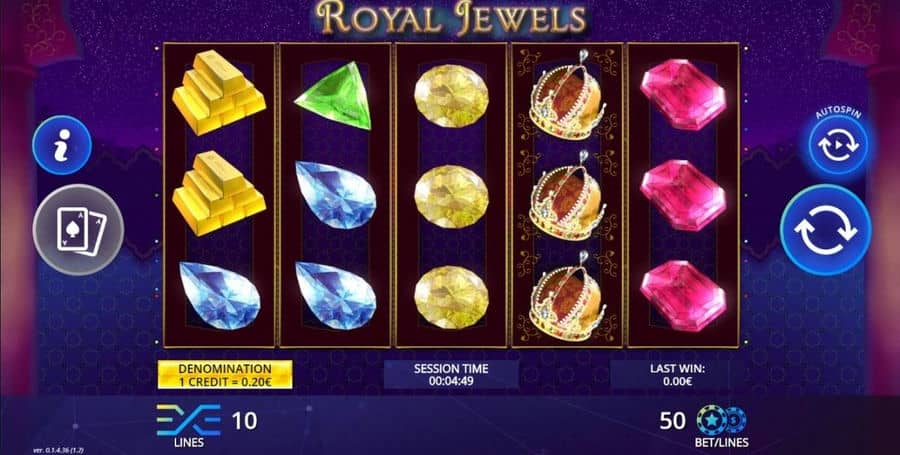900x455 pixels.
Task: Select the green triangle emerald symbol
Action: pos(335,95)
